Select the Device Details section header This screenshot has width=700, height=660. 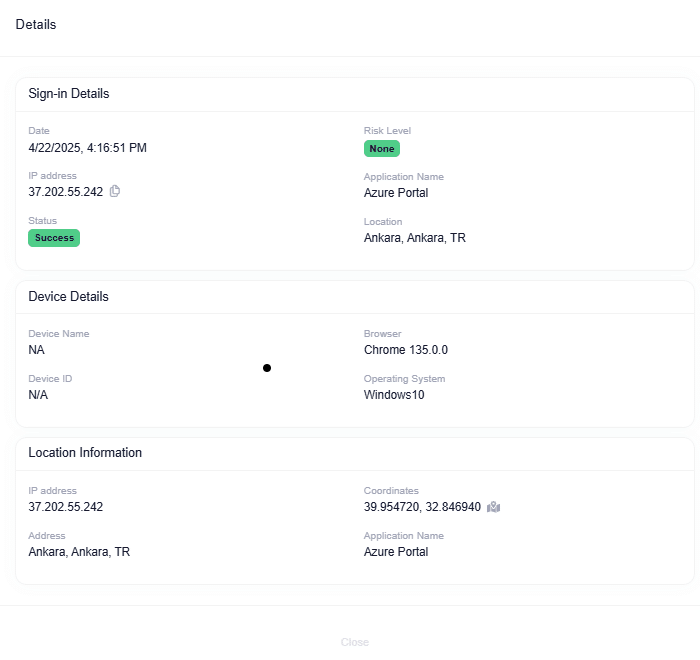[69, 297]
